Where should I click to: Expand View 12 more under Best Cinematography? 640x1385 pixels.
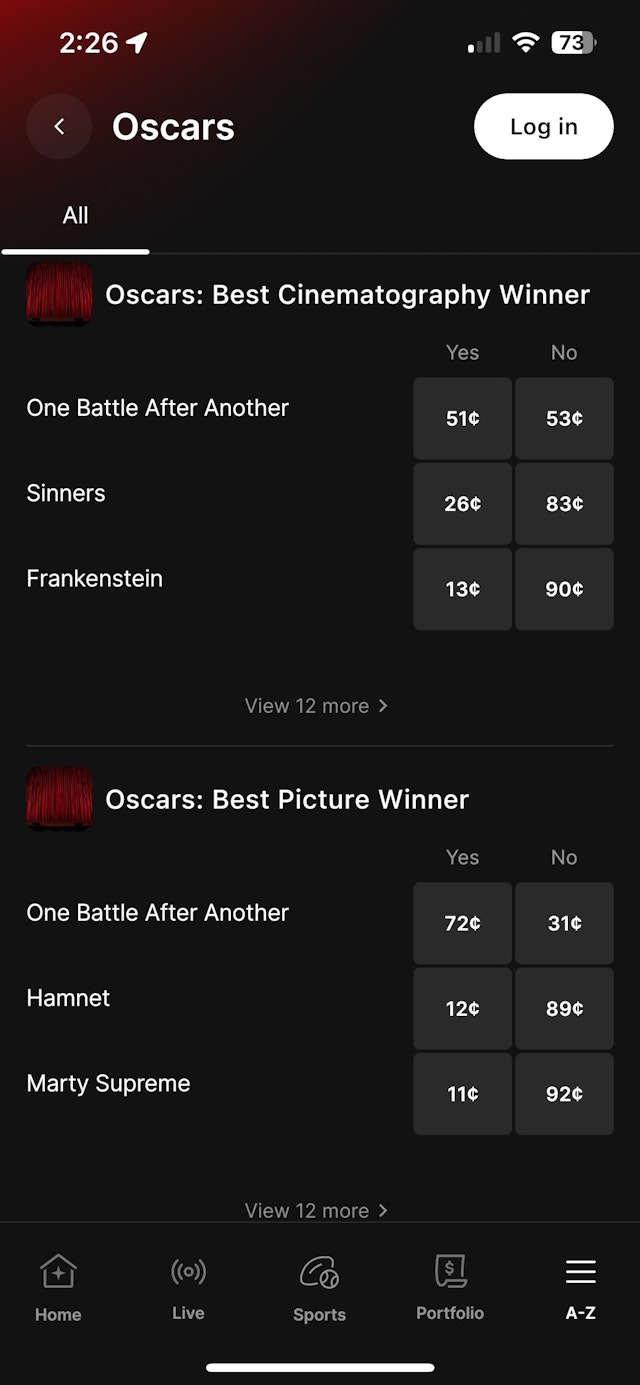316,706
